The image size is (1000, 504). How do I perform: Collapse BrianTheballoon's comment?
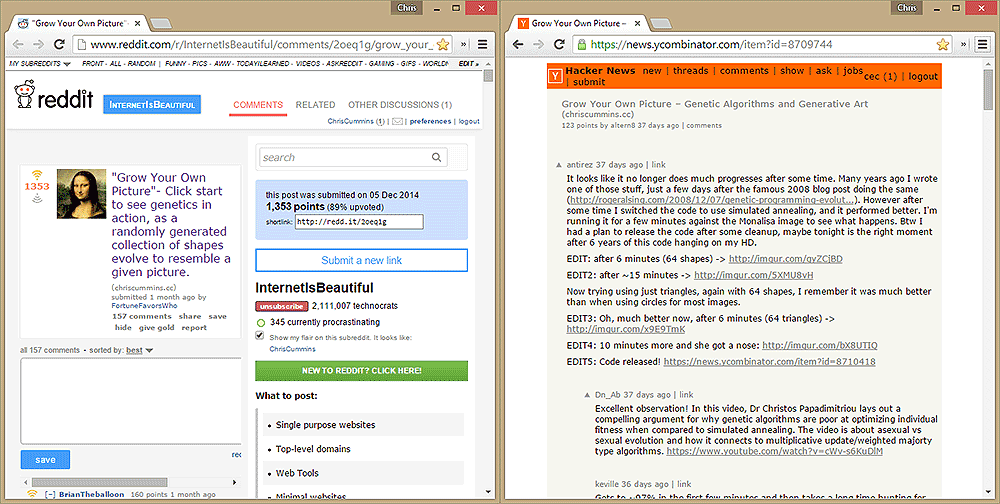50,494
